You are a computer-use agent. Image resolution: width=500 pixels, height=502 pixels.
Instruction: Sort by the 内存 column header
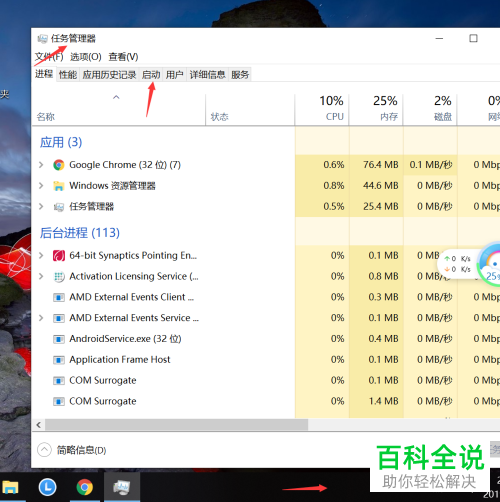(376, 110)
